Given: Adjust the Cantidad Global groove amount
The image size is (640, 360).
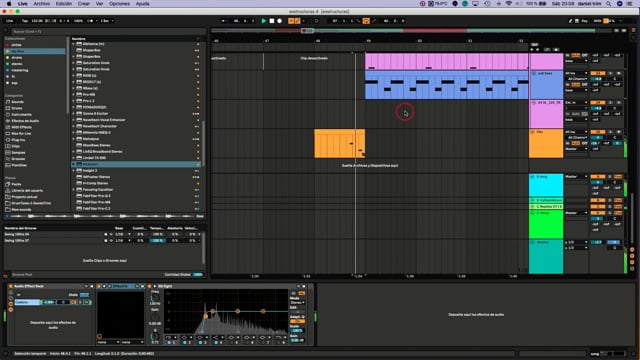Looking at the screenshot, I should coord(198,275).
